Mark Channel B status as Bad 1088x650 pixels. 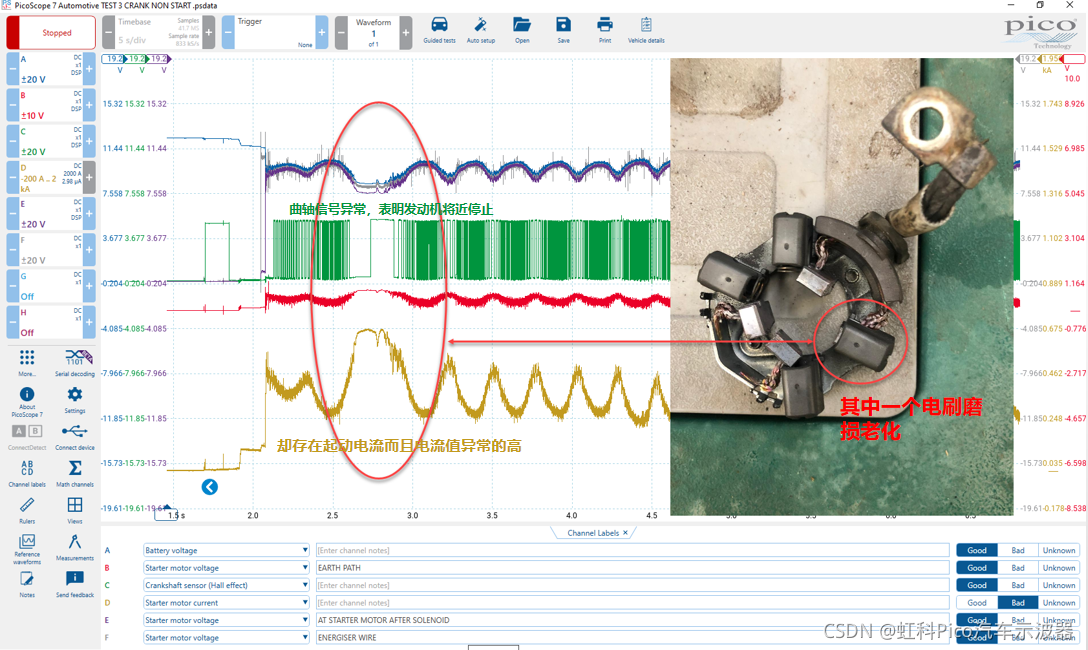point(1018,567)
